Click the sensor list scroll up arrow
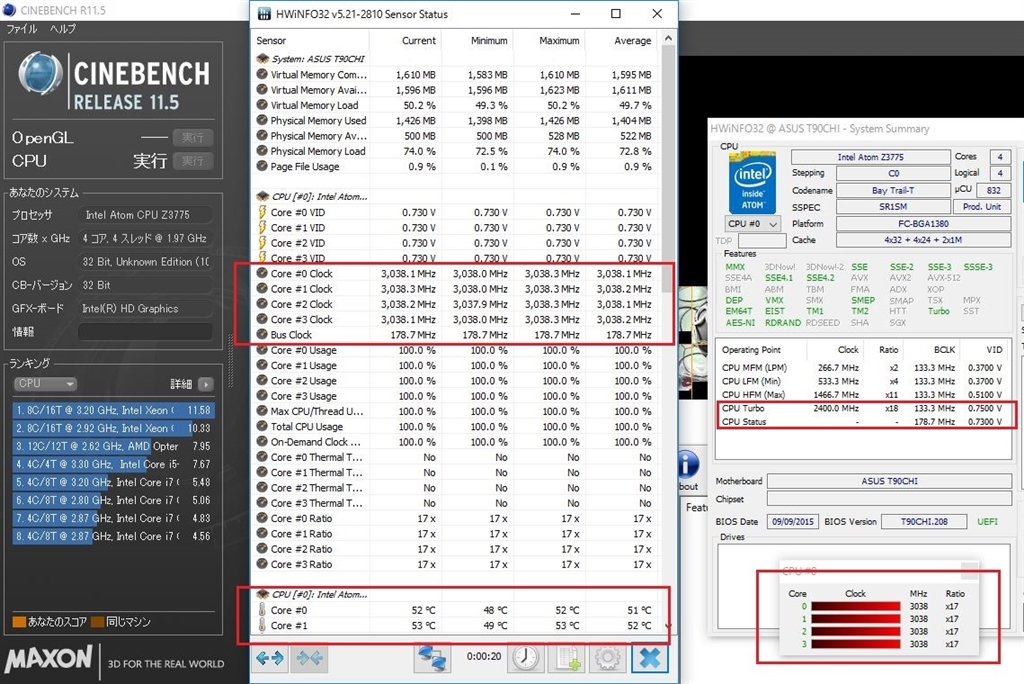Image resolution: width=1024 pixels, height=684 pixels. coord(668,39)
